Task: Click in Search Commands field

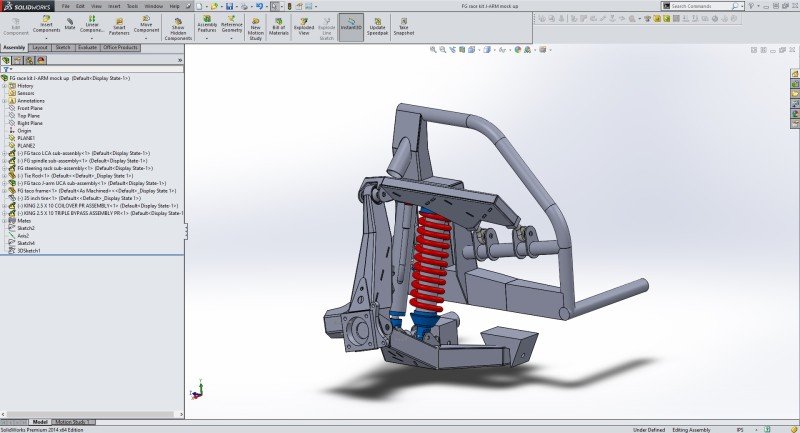Action: 701,6
